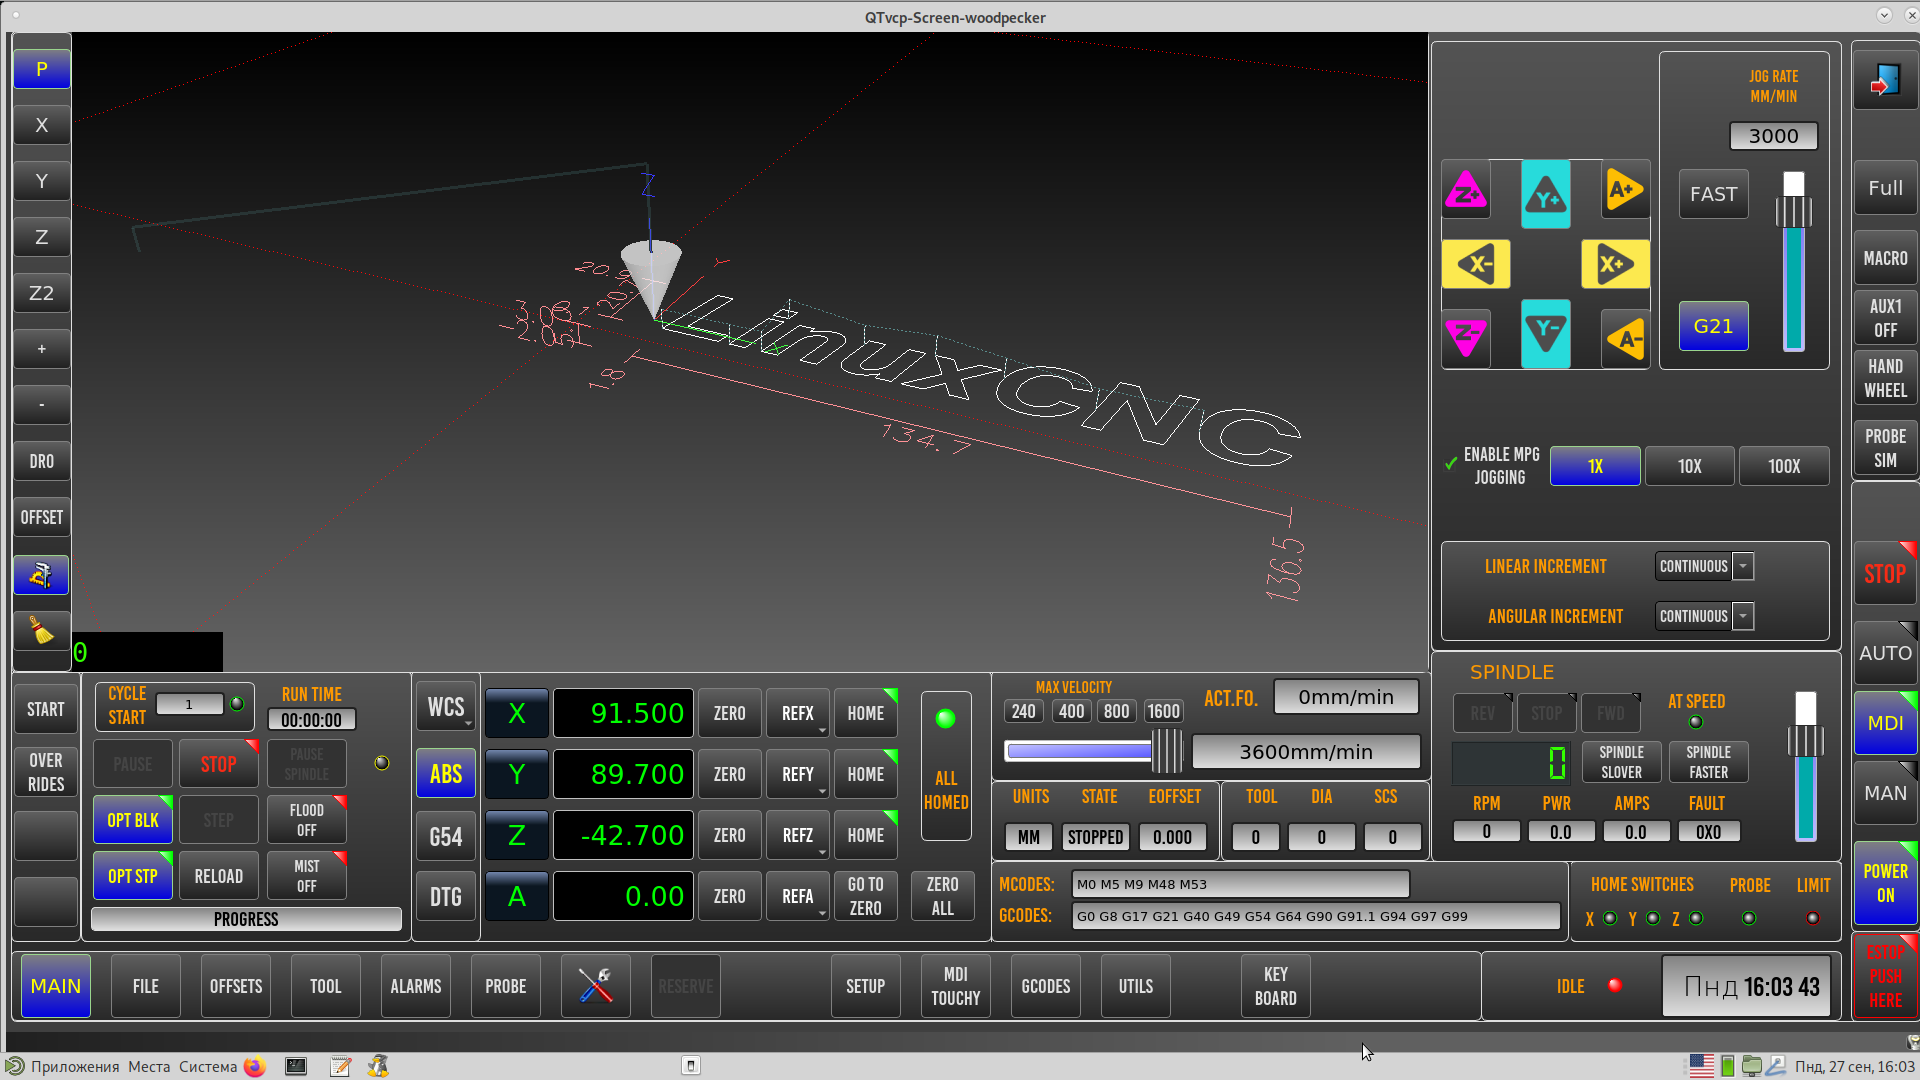The width and height of the screenshot is (1920, 1080).
Task: Select perspective view P button
Action: (x=42, y=69)
